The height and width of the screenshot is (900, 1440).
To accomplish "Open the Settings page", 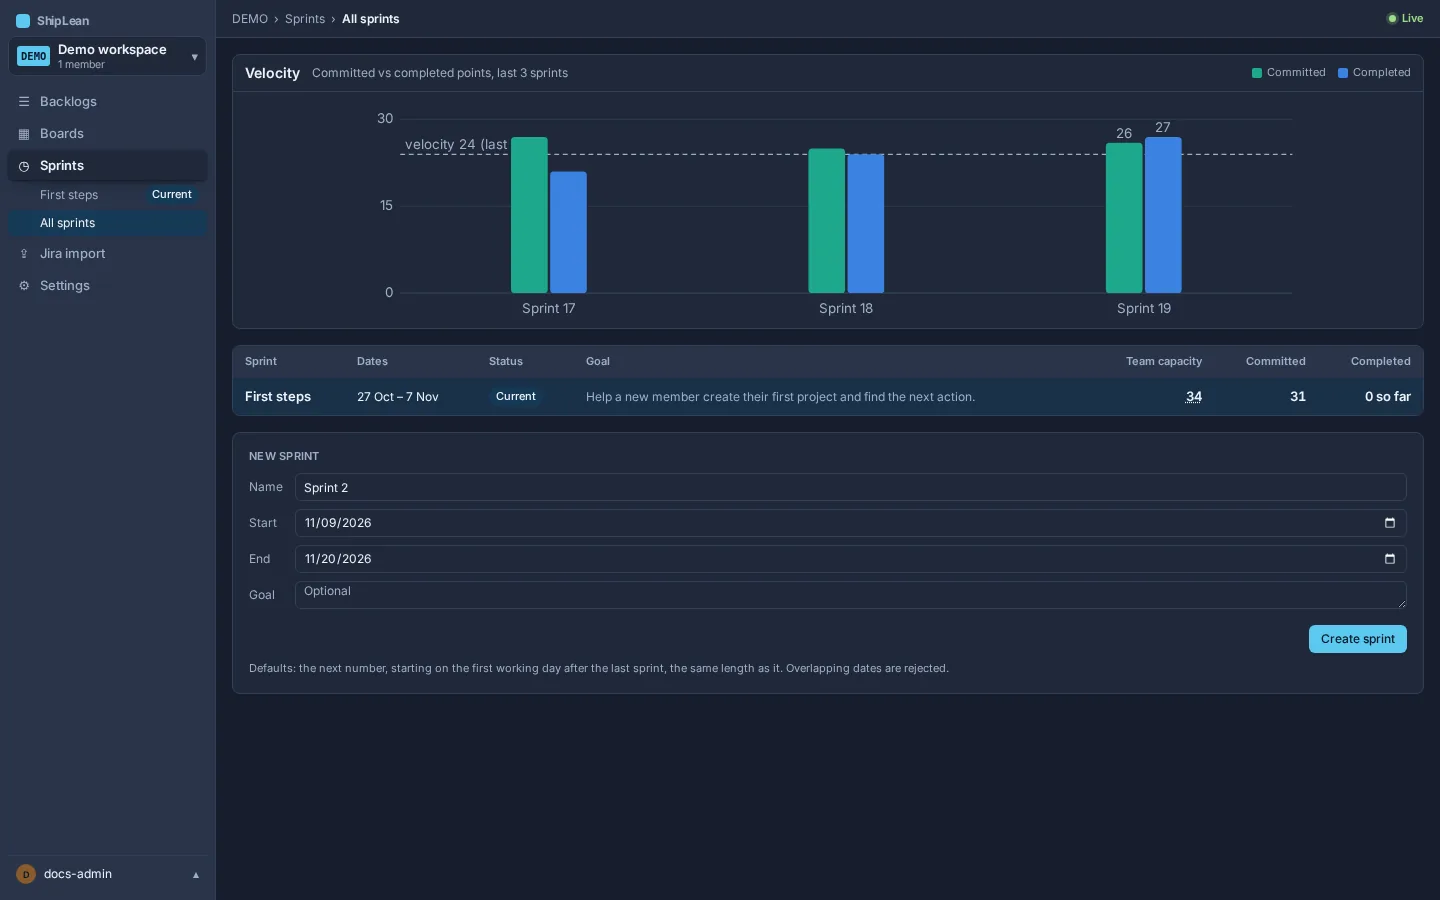I will [108, 286].
